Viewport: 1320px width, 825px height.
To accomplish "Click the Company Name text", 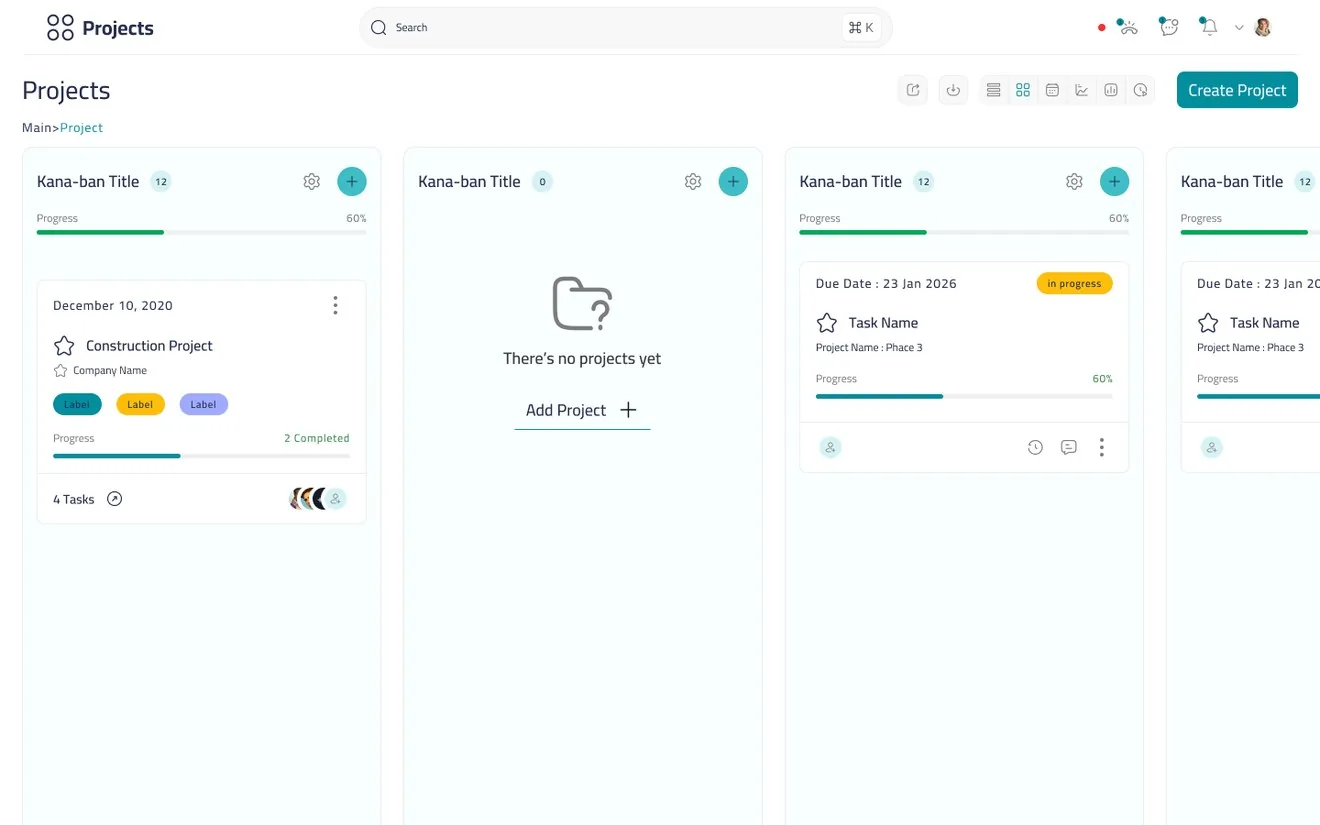I will pyautogui.click(x=110, y=371).
